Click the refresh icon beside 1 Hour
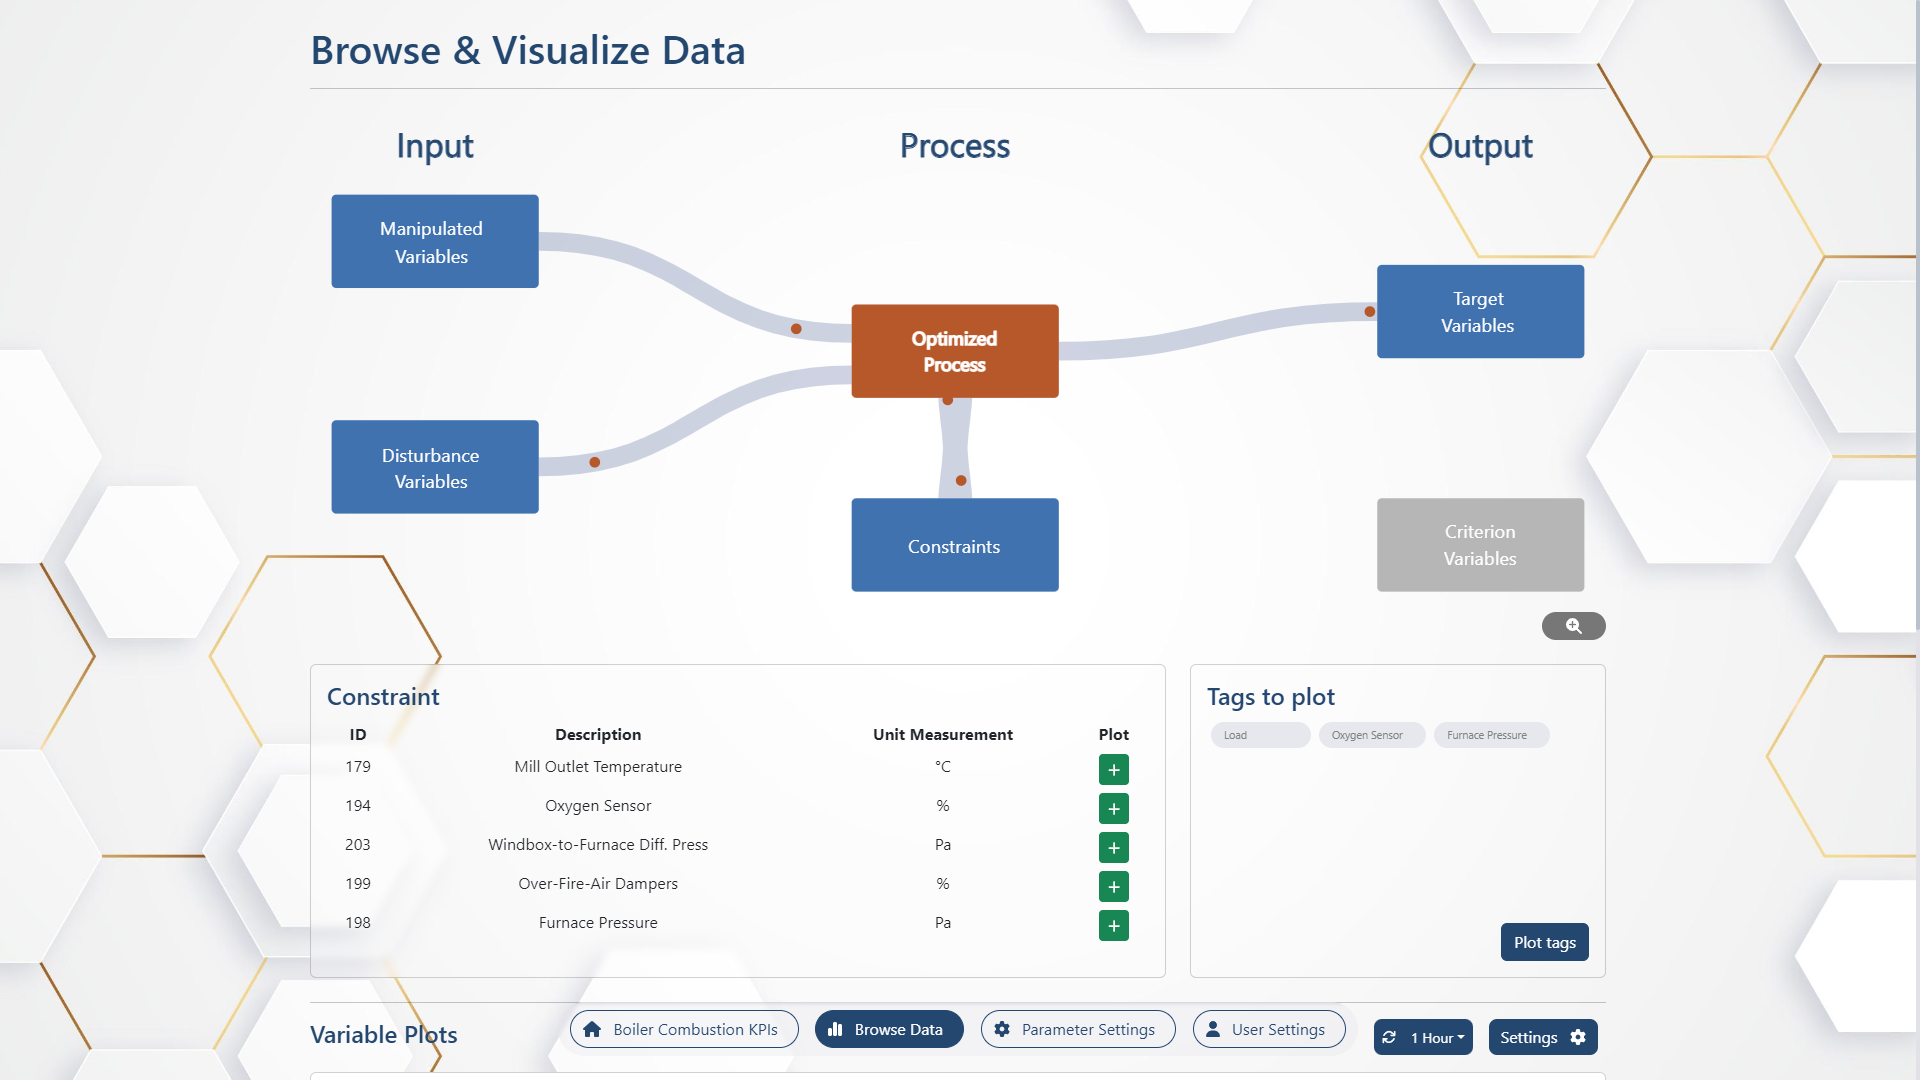The height and width of the screenshot is (1080, 1920). (1389, 1038)
